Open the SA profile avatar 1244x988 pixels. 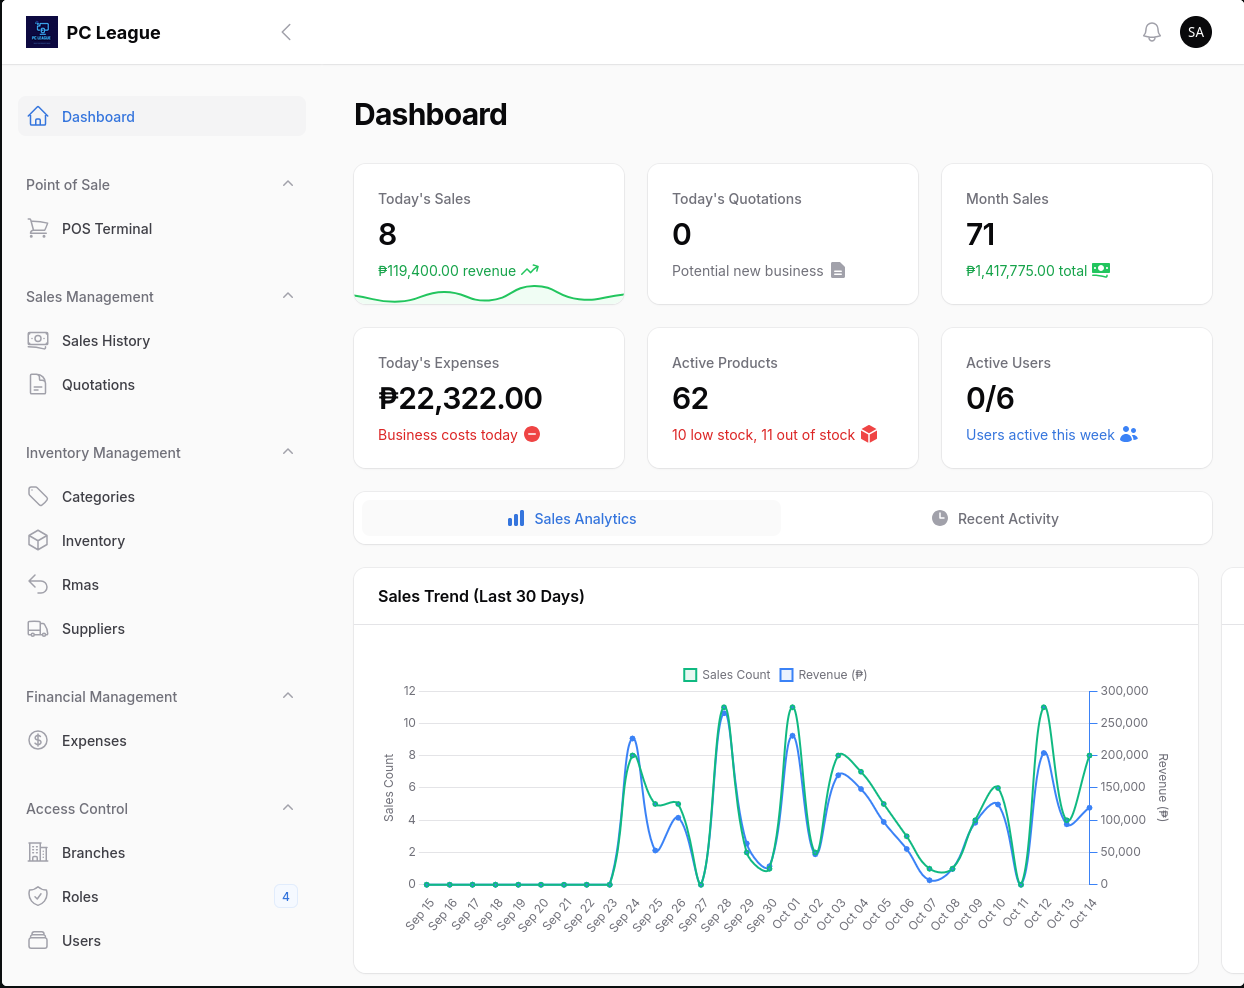[1196, 31]
